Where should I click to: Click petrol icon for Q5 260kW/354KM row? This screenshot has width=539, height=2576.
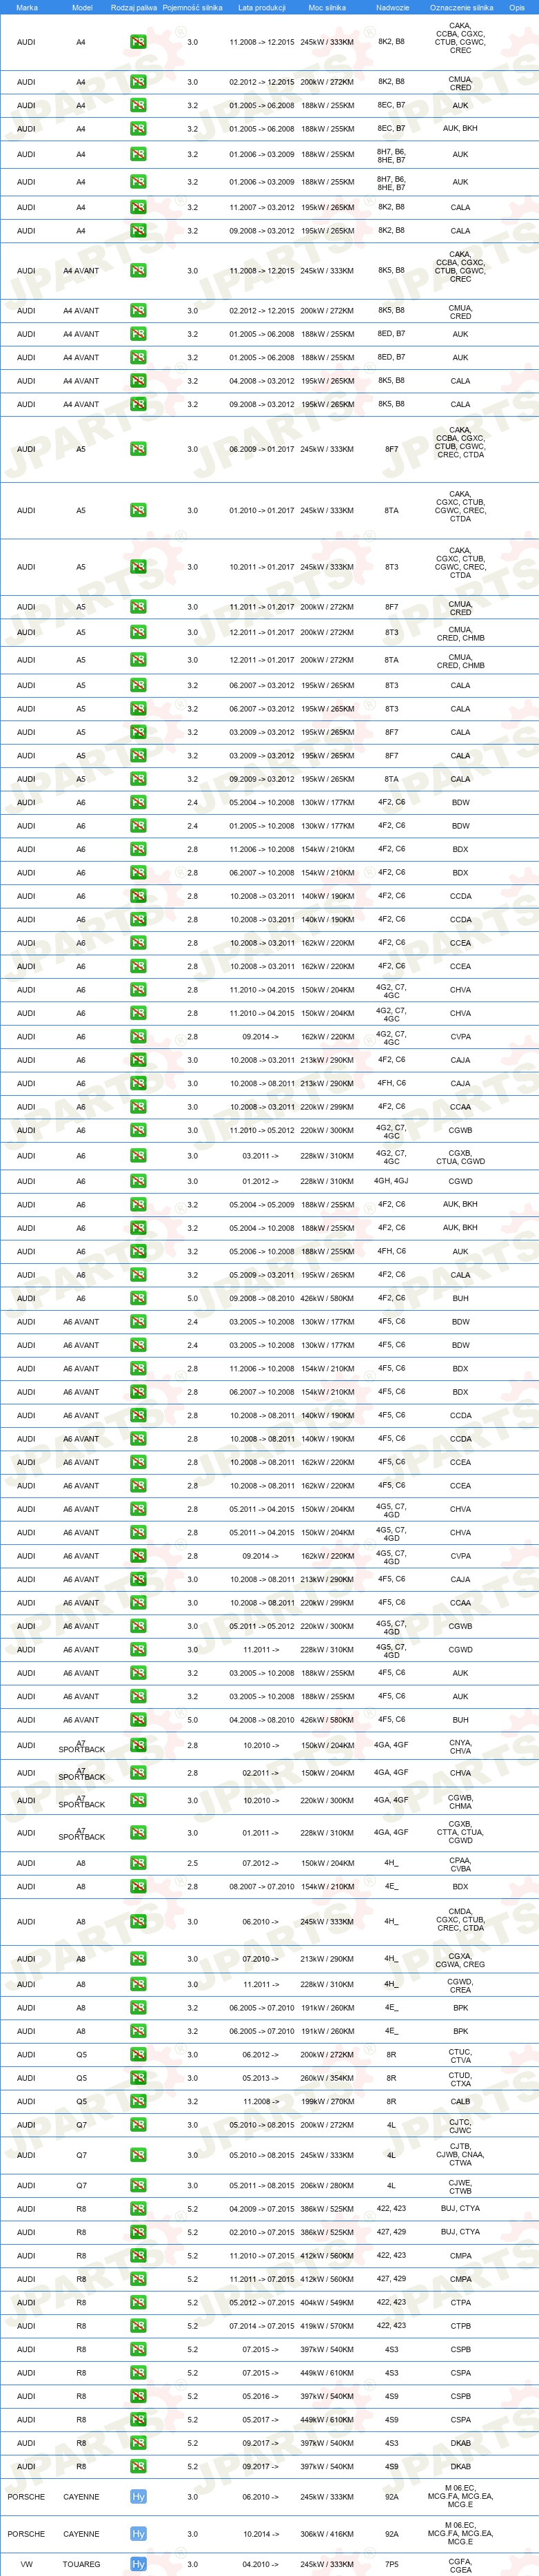point(138,2078)
